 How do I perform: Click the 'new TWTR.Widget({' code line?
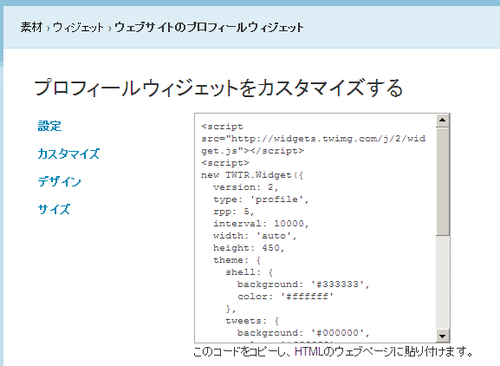click(252, 175)
